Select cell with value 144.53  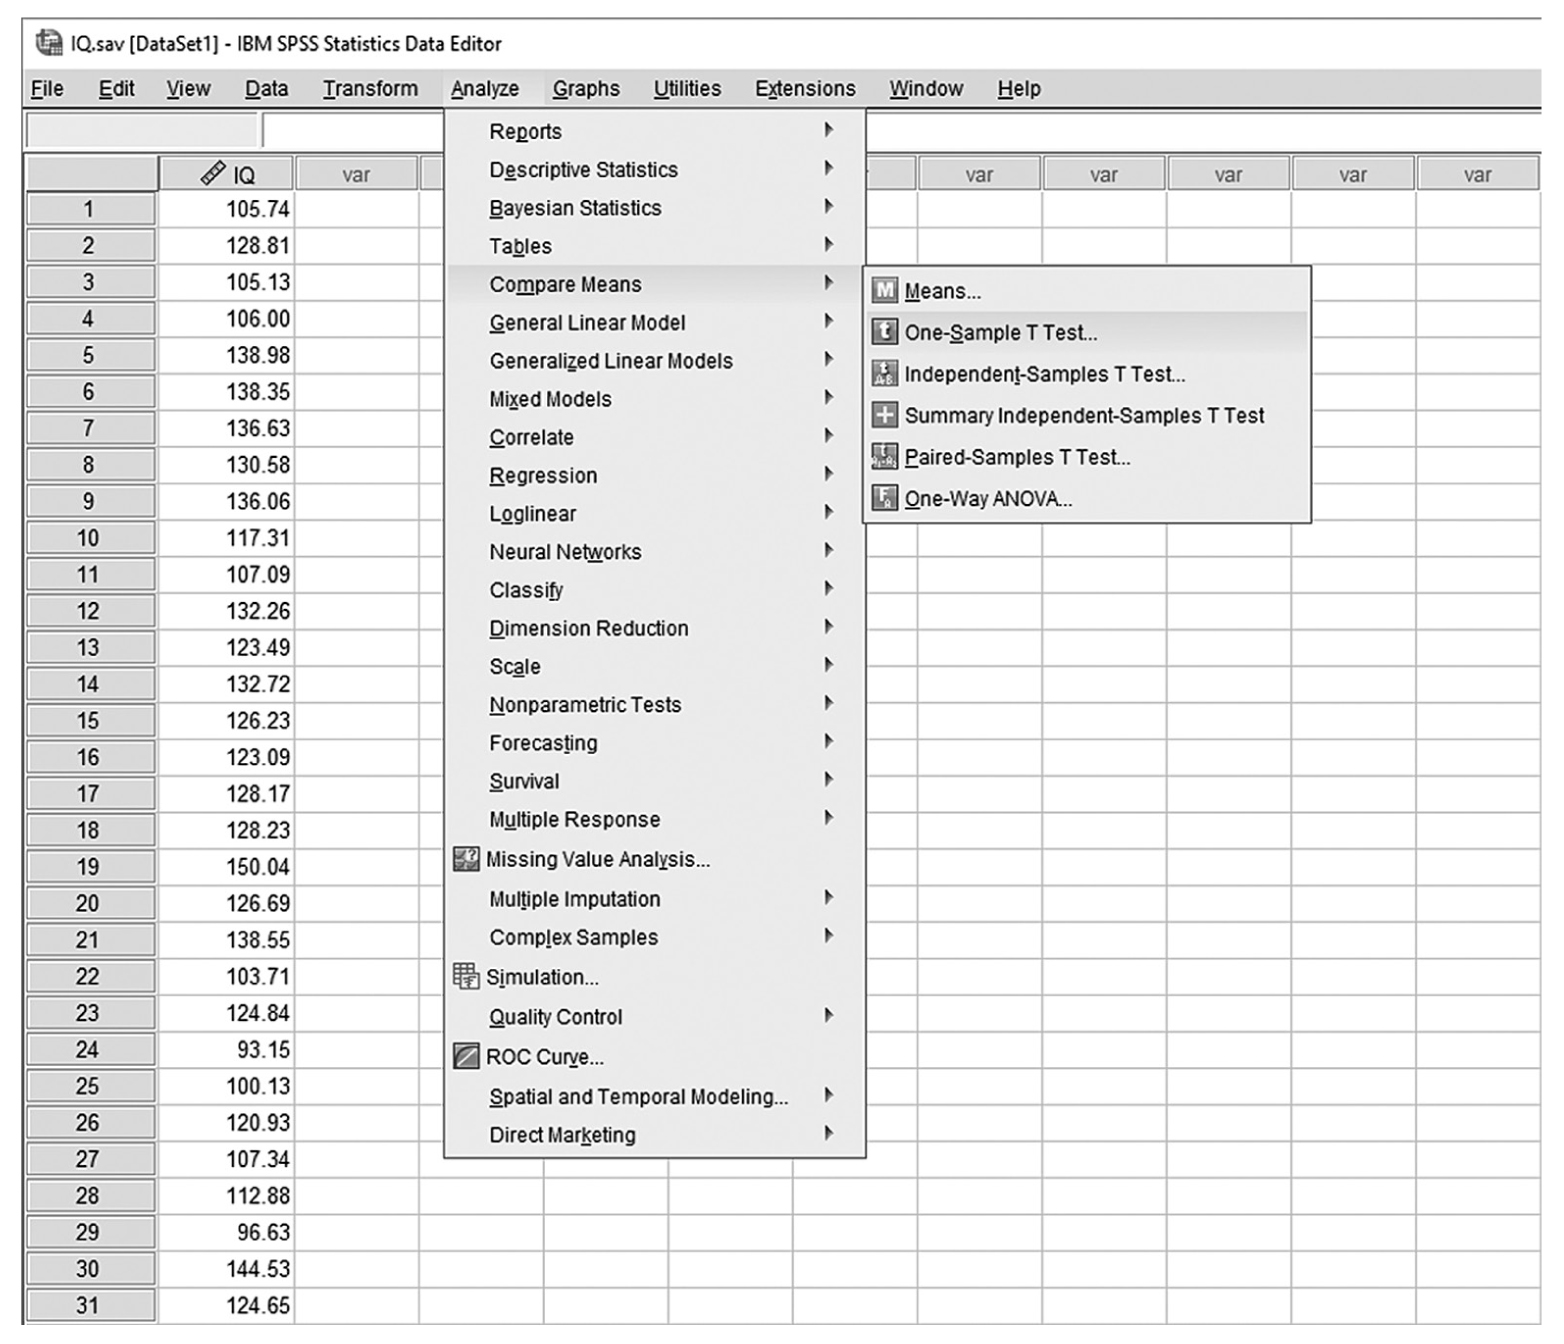pos(226,1269)
